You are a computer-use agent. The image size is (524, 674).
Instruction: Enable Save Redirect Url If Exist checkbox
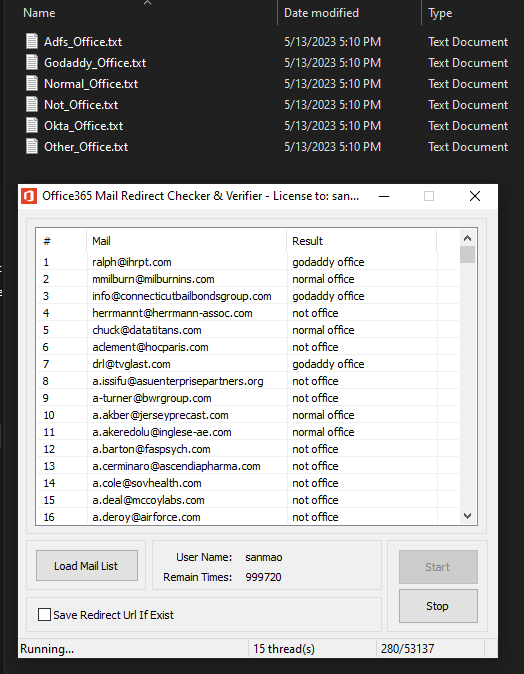[44, 615]
